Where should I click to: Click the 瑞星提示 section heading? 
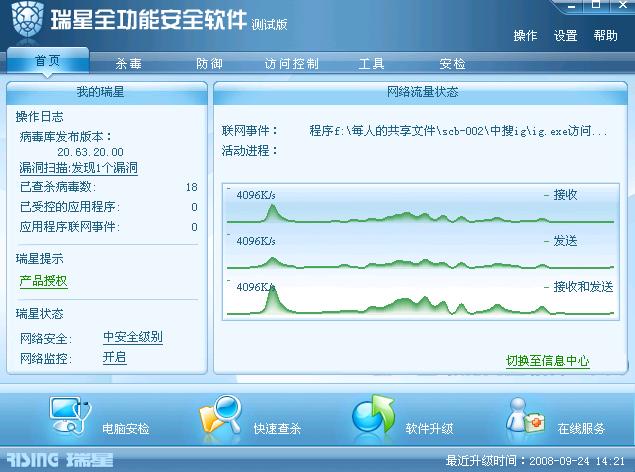point(39,259)
